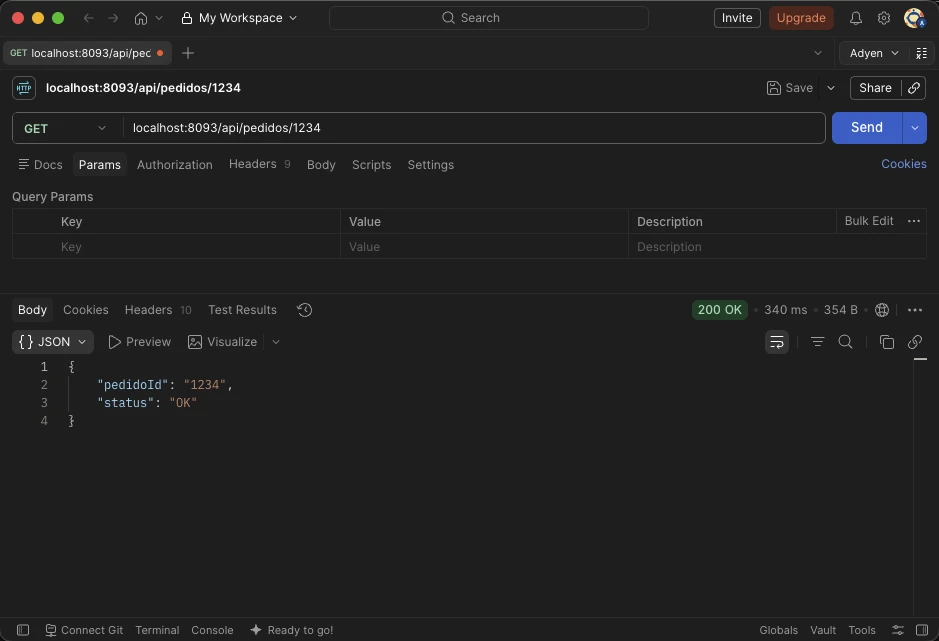The width and height of the screenshot is (939, 641).
Task: Open the request Settings tab
Action: [x=431, y=165]
